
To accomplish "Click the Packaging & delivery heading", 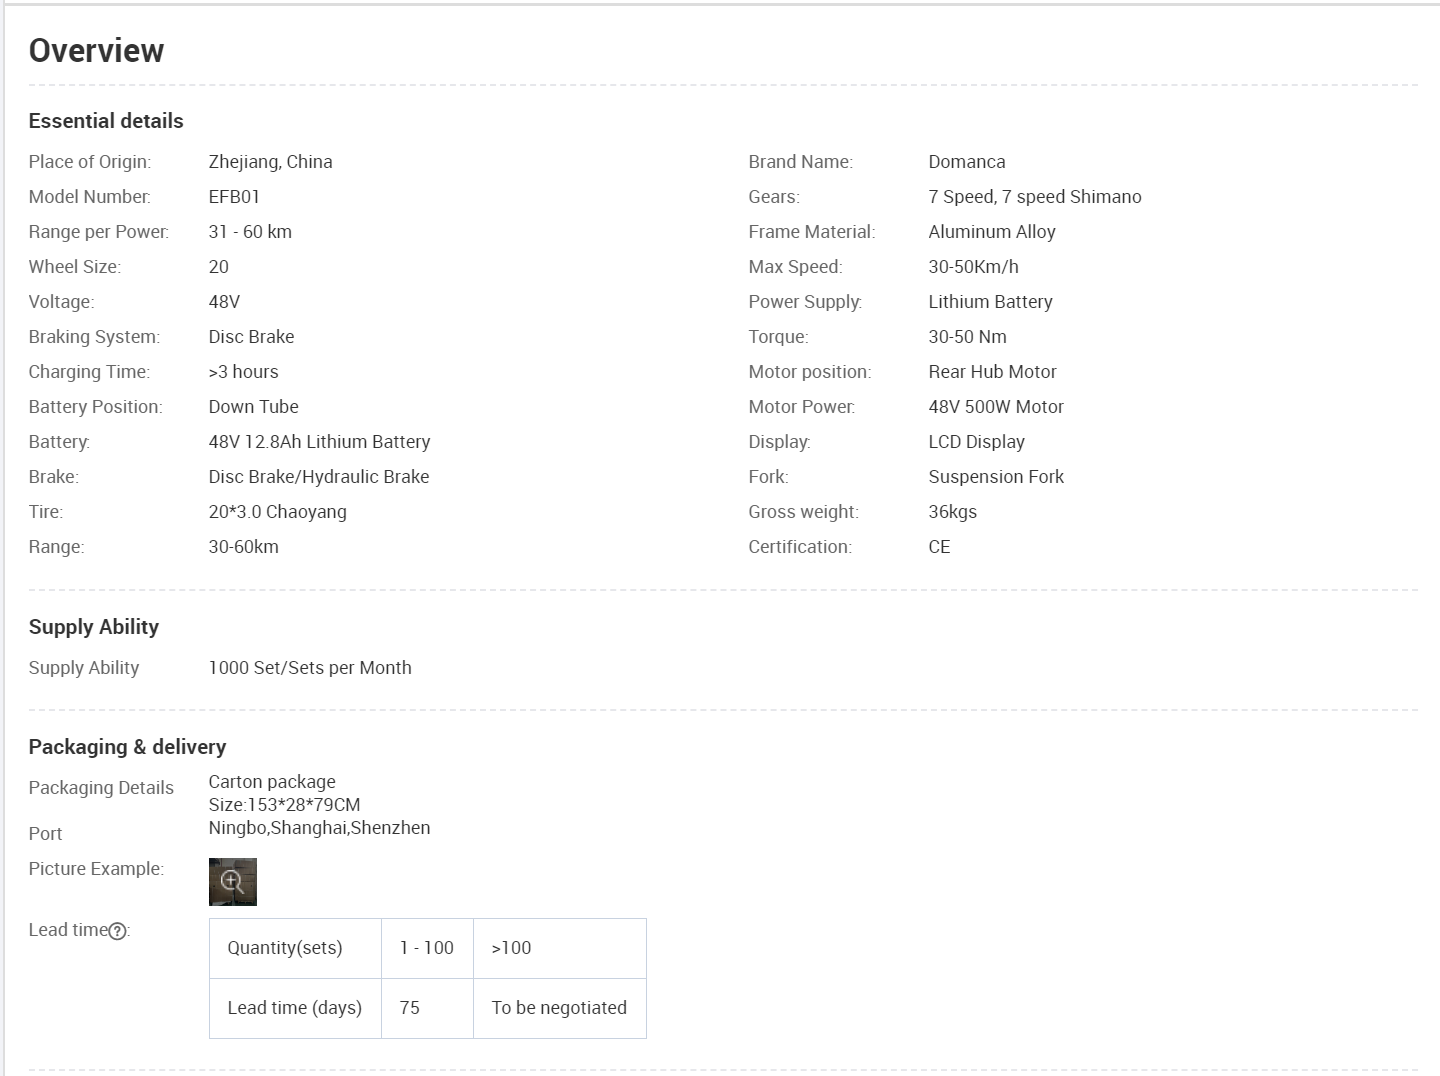I will [127, 747].
